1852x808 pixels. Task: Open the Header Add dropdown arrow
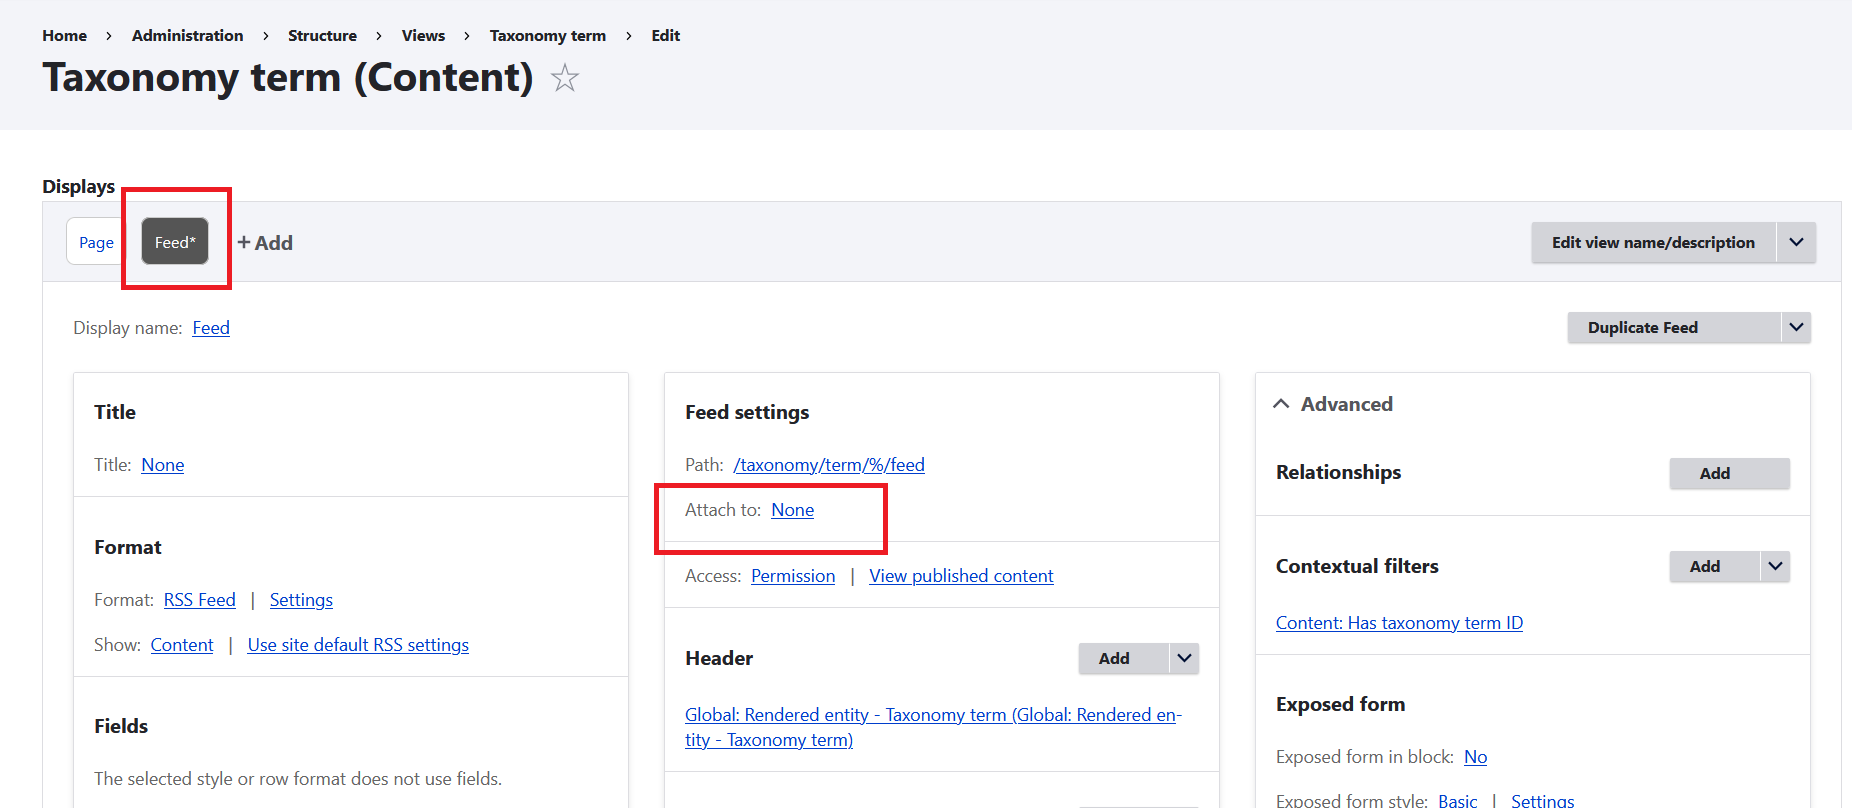tap(1184, 658)
